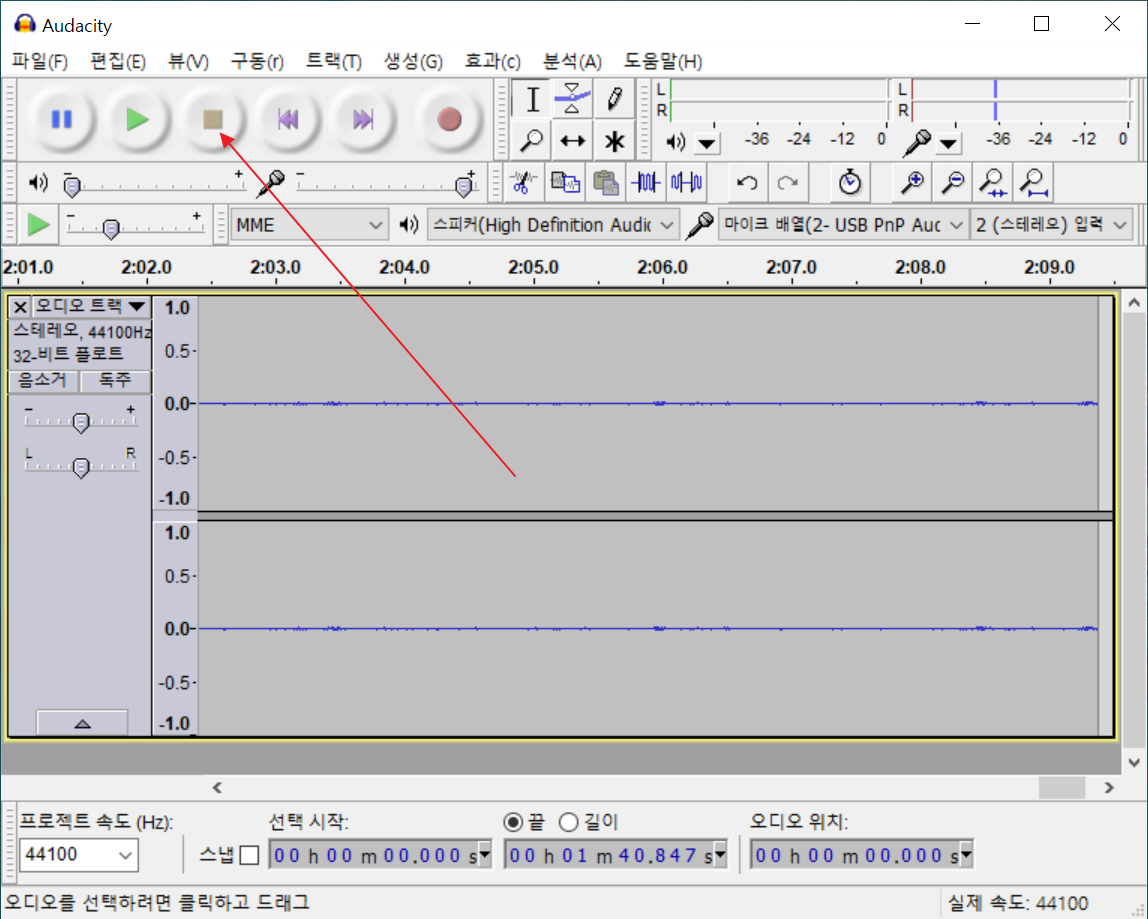1148x919 pixels.
Task: Open the 프로젝트 속도 44100 dropdown
Action: click(79, 855)
